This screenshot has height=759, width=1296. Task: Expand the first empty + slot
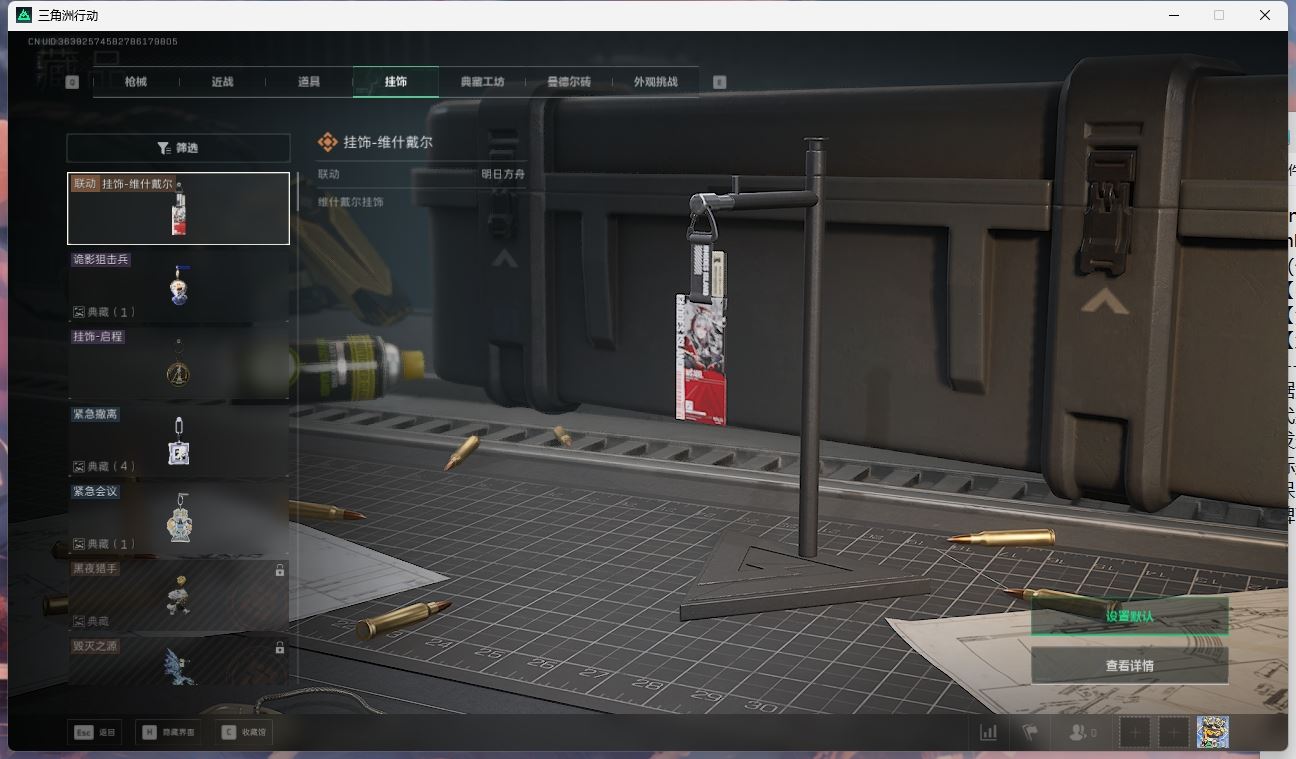[x=1135, y=732]
